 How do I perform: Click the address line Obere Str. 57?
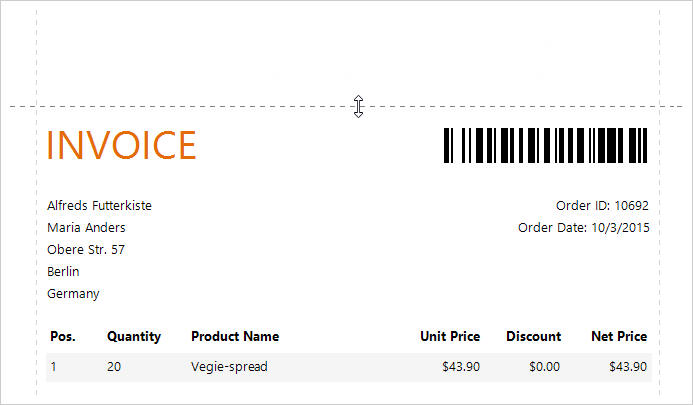(86, 250)
